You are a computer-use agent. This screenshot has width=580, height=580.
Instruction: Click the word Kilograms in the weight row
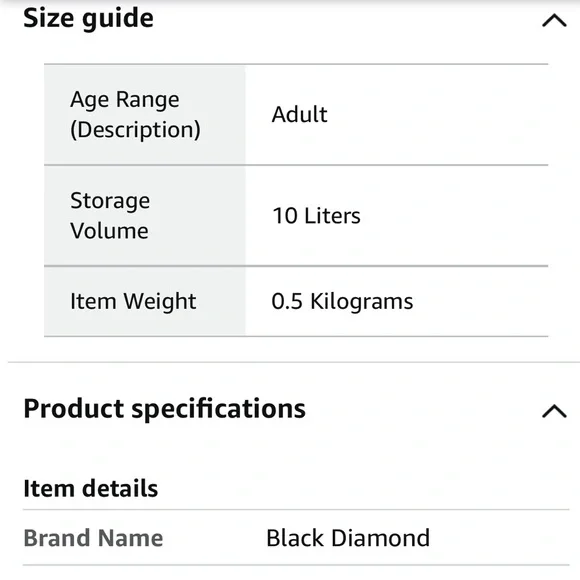point(362,302)
